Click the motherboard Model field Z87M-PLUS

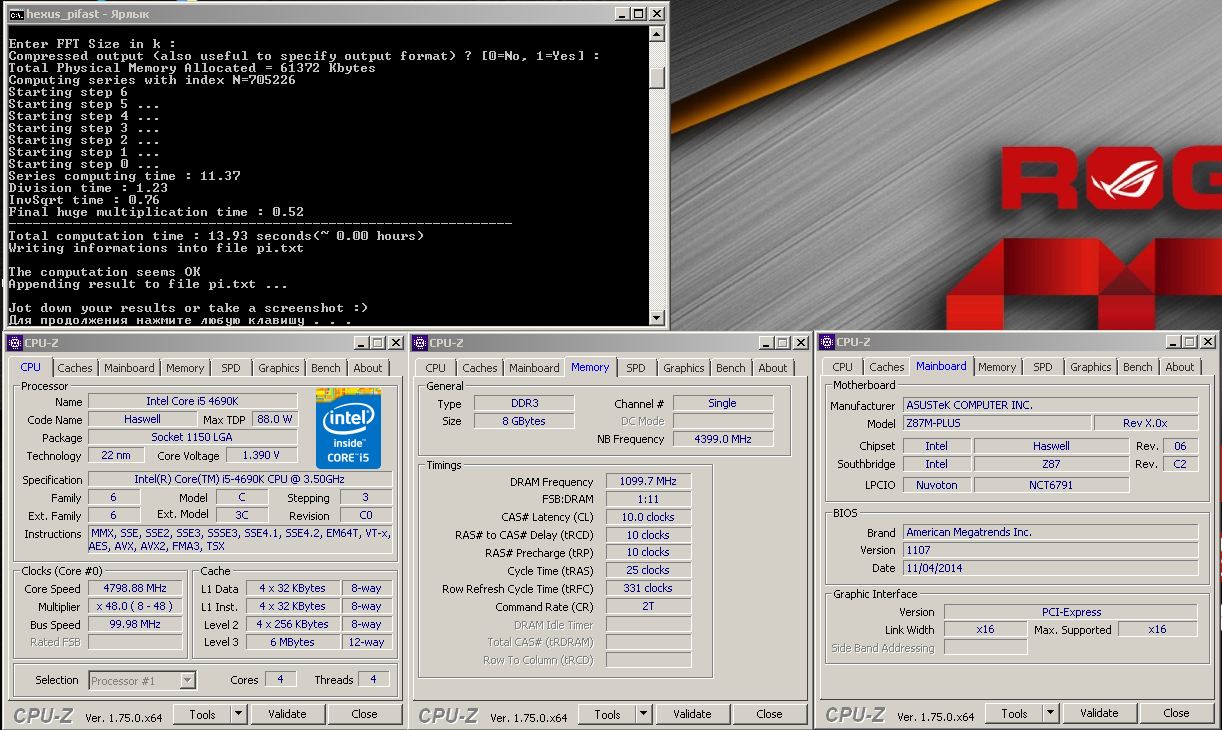click(x=997, y=423)
